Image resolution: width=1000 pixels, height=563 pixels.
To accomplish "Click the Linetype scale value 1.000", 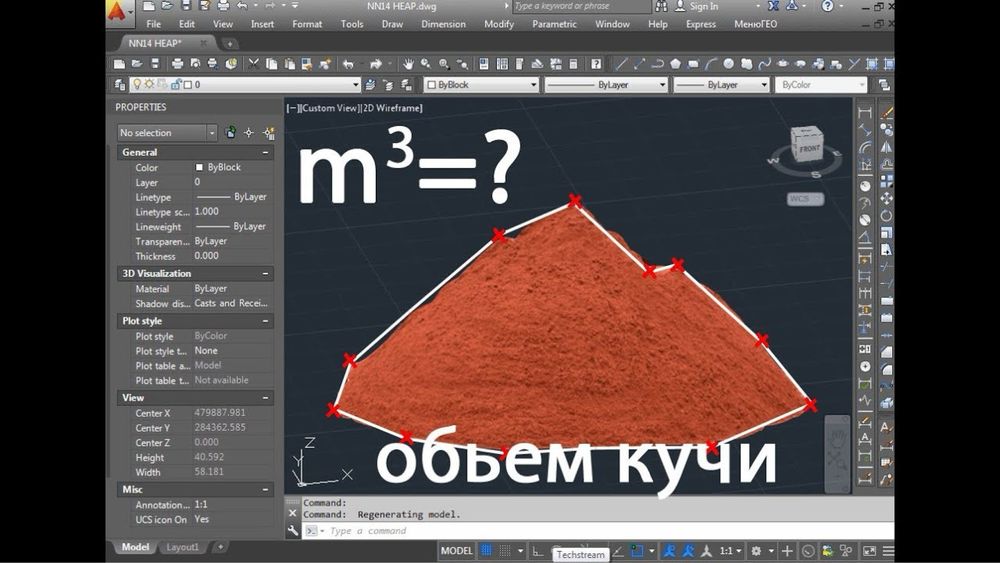I will 207,211.
